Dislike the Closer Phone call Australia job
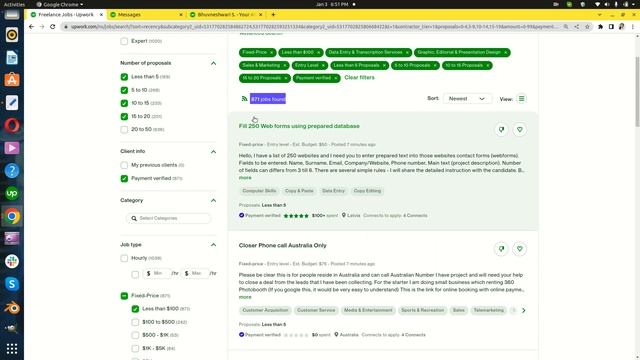Image resolution: width=640 pixels, height=360 pixels. 501,249
